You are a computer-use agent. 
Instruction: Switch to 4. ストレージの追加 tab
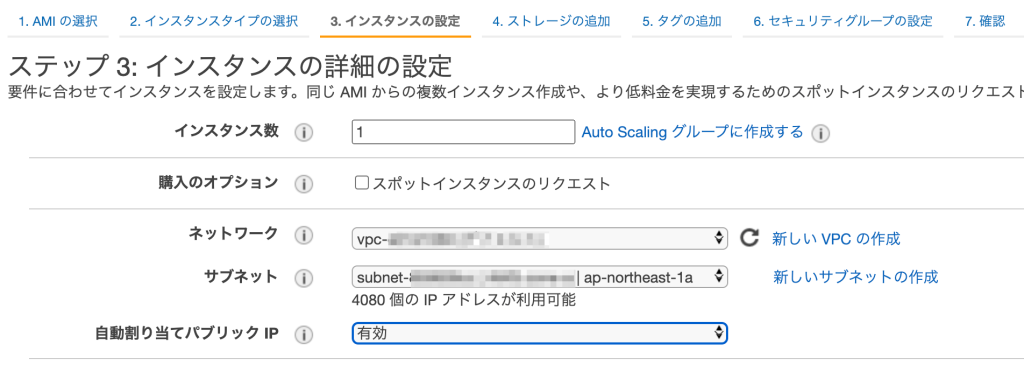tap(551, 22)
